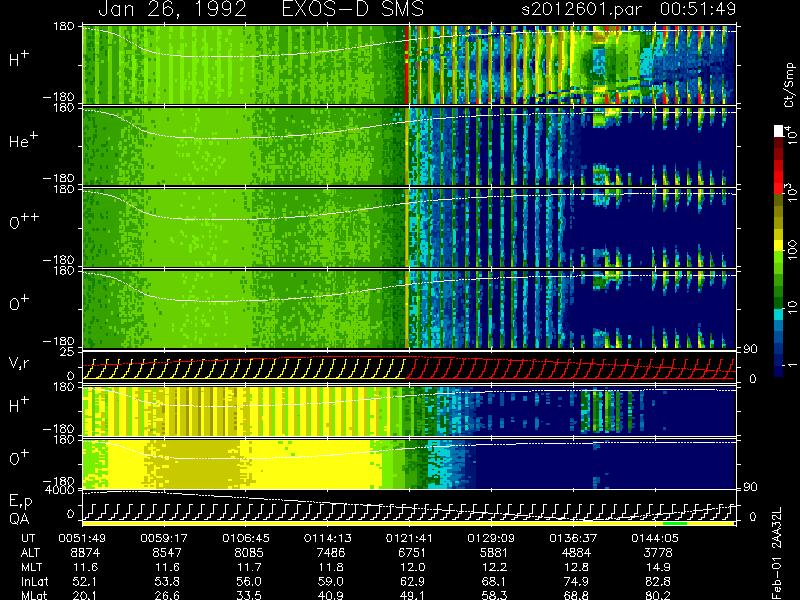Screen dimensions: 800x600
Task: Select the 'O++' panel label
Action: (x=23, y=221)
